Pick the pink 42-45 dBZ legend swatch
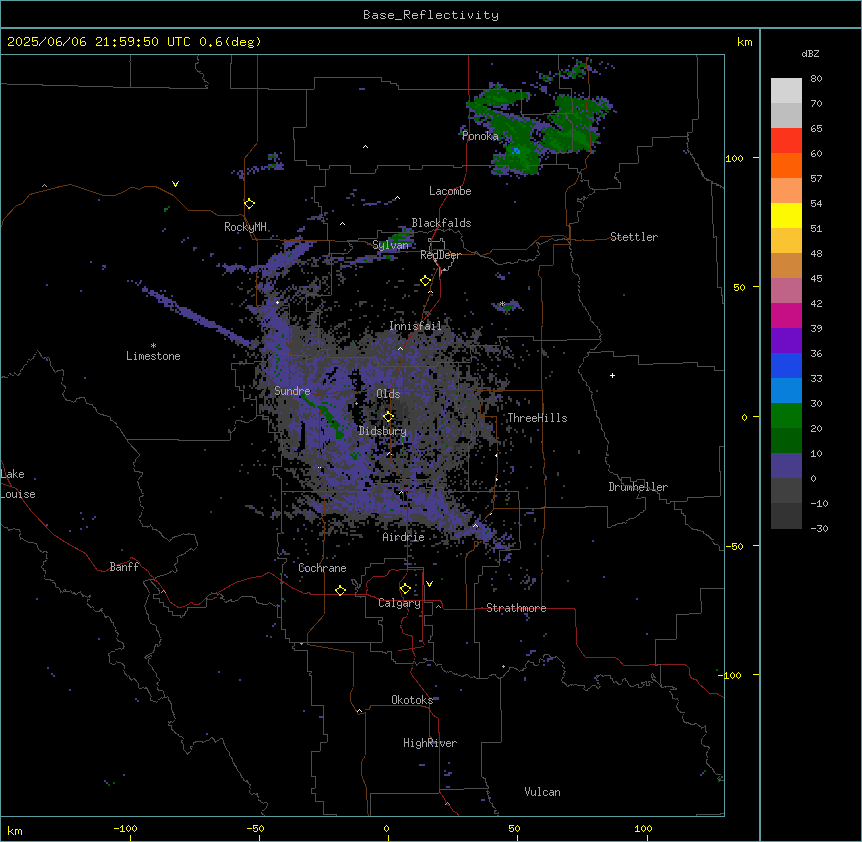The image size is (862, 842). click(x=786, y=291)
